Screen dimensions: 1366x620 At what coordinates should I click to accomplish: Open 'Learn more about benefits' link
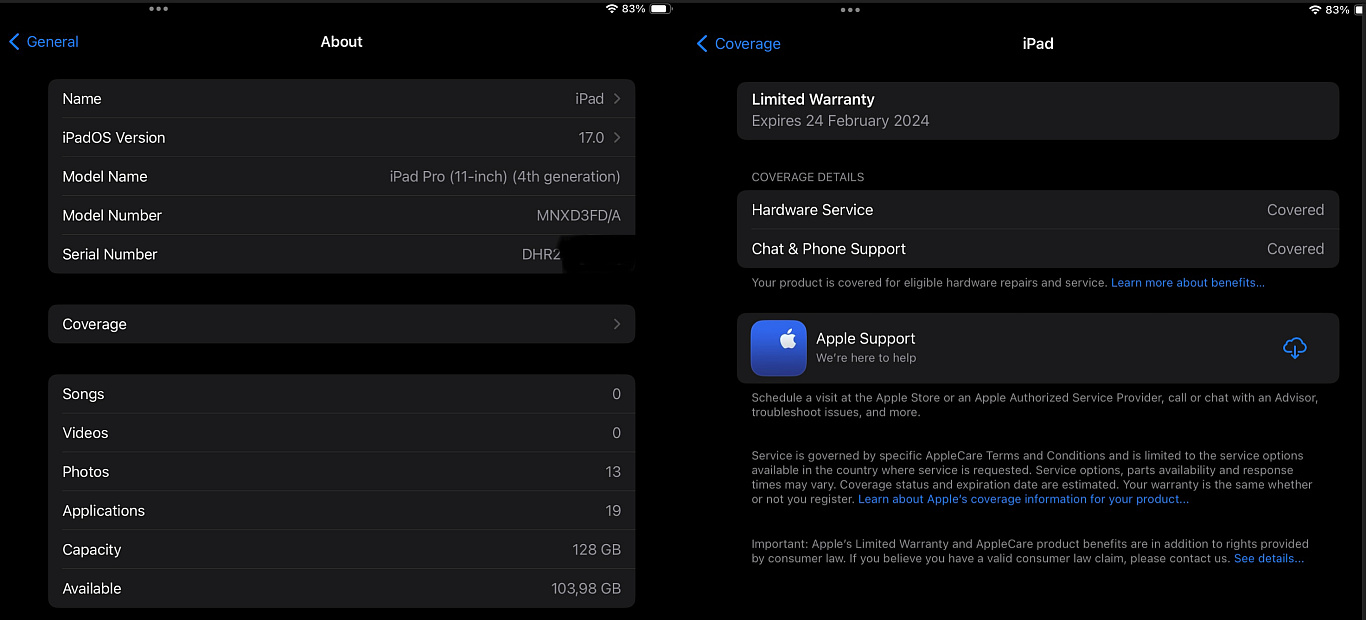[1187, 283]
